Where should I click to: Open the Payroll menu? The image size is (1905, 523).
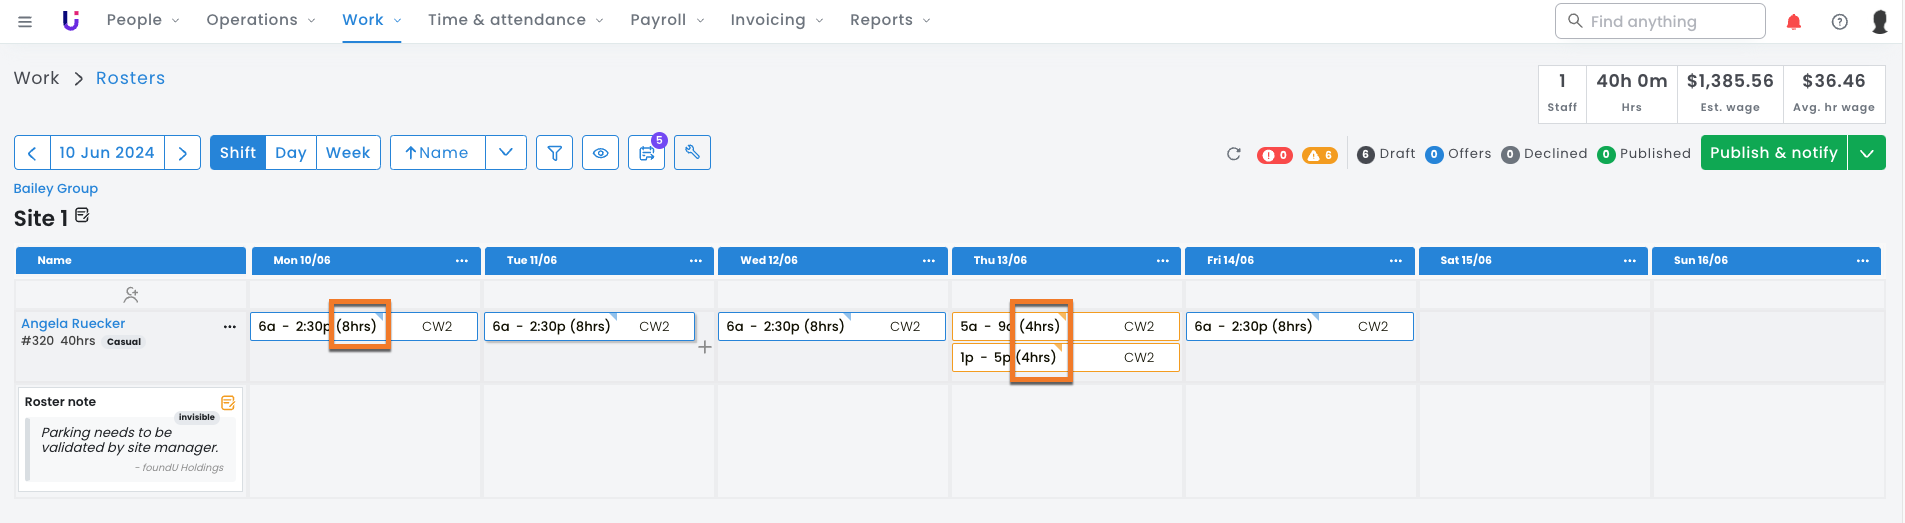point(667,20)
